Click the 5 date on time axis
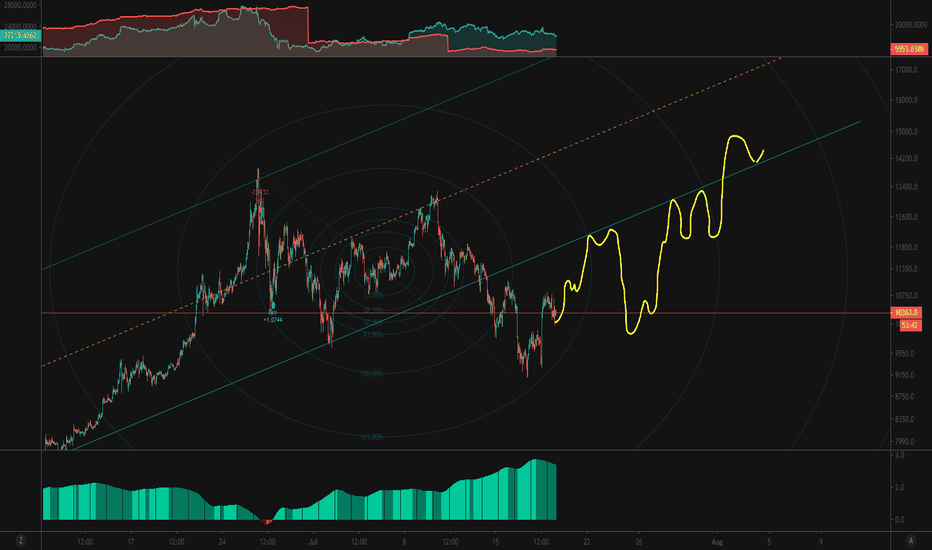Image resolution: width=932 pixels, height=550 pixels. [769, 542]
